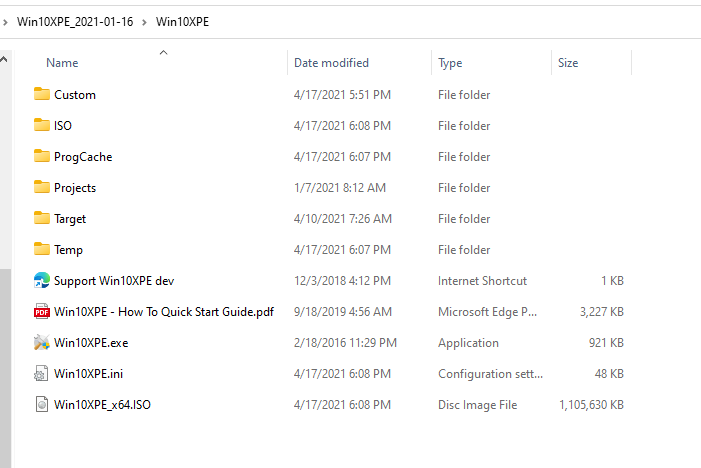The image size is (701, 468).
Task: Click the 'Configuration sett...' type cell
Action: pyautogui.click(x=490, y=374)
